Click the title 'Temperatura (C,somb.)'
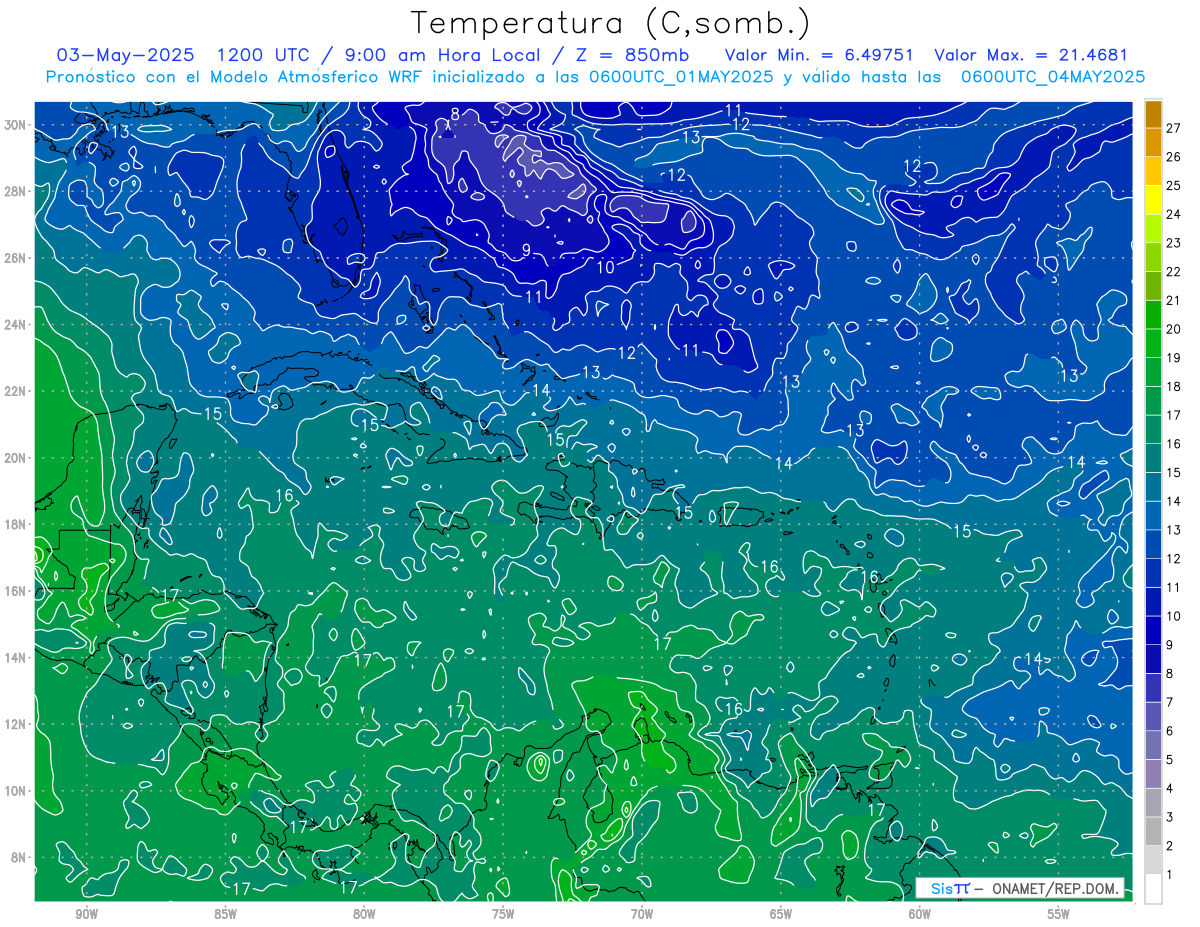1200x927 pixels. click(x=611, y=23)
